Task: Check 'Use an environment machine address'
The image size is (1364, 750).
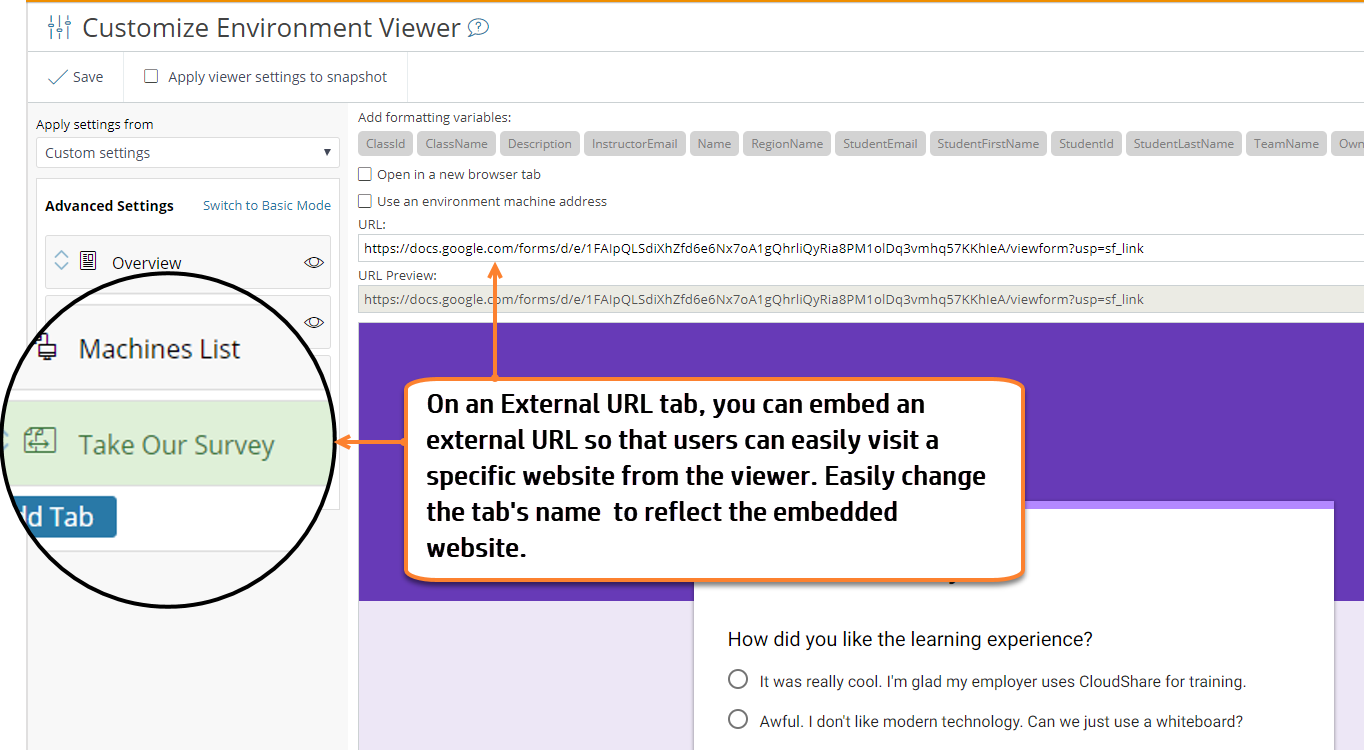Action: 365,200
